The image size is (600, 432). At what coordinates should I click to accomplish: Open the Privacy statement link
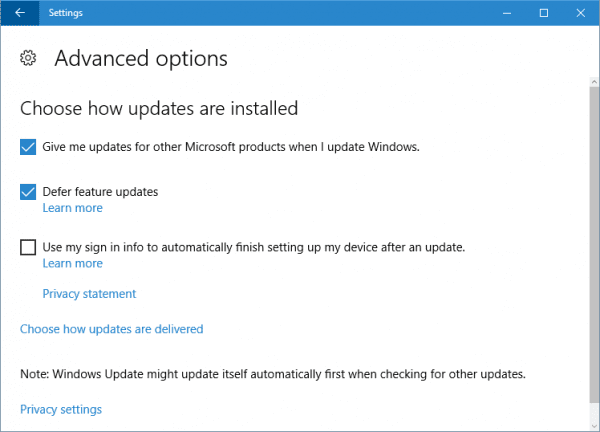coord(89,294)
